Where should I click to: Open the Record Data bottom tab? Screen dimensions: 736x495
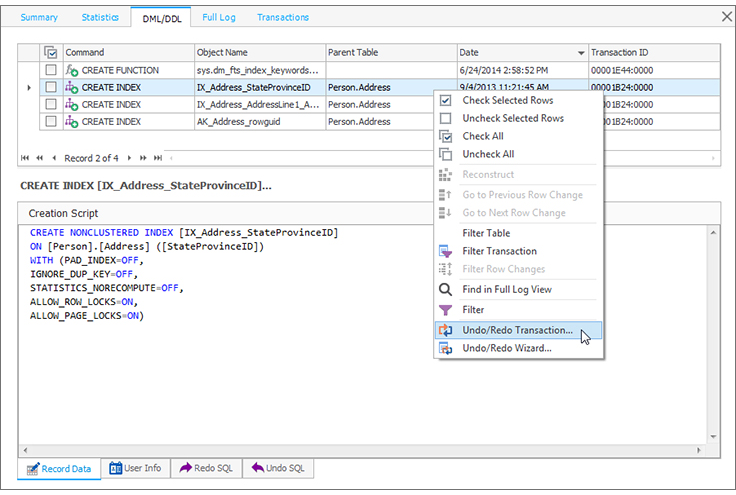pyautogui.click(x=59, y=469)
